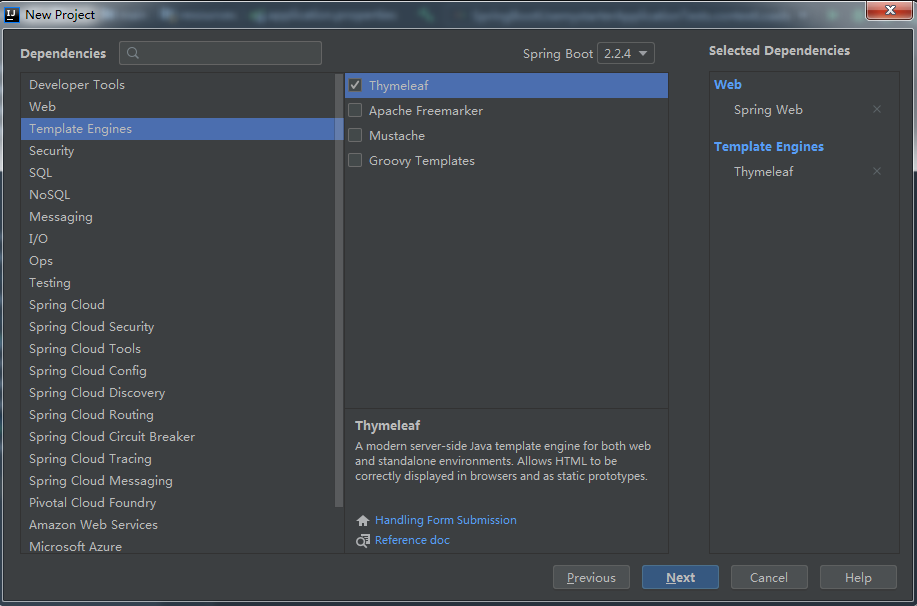Click the reference doc icon
This screenshot has width=917, height=606.
click(363, 541)
